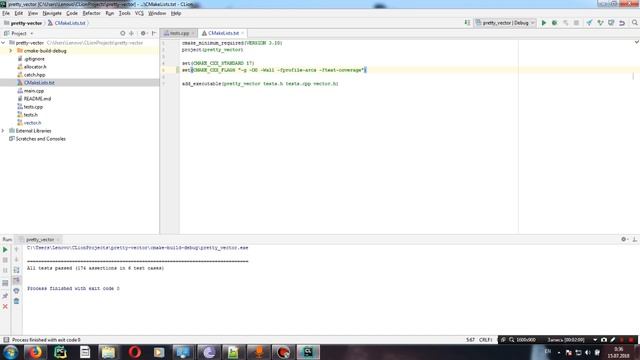Viewport: 640px width, 360px height.
Task: Click the Scroll from Source target icon
Action: [122, 33]
